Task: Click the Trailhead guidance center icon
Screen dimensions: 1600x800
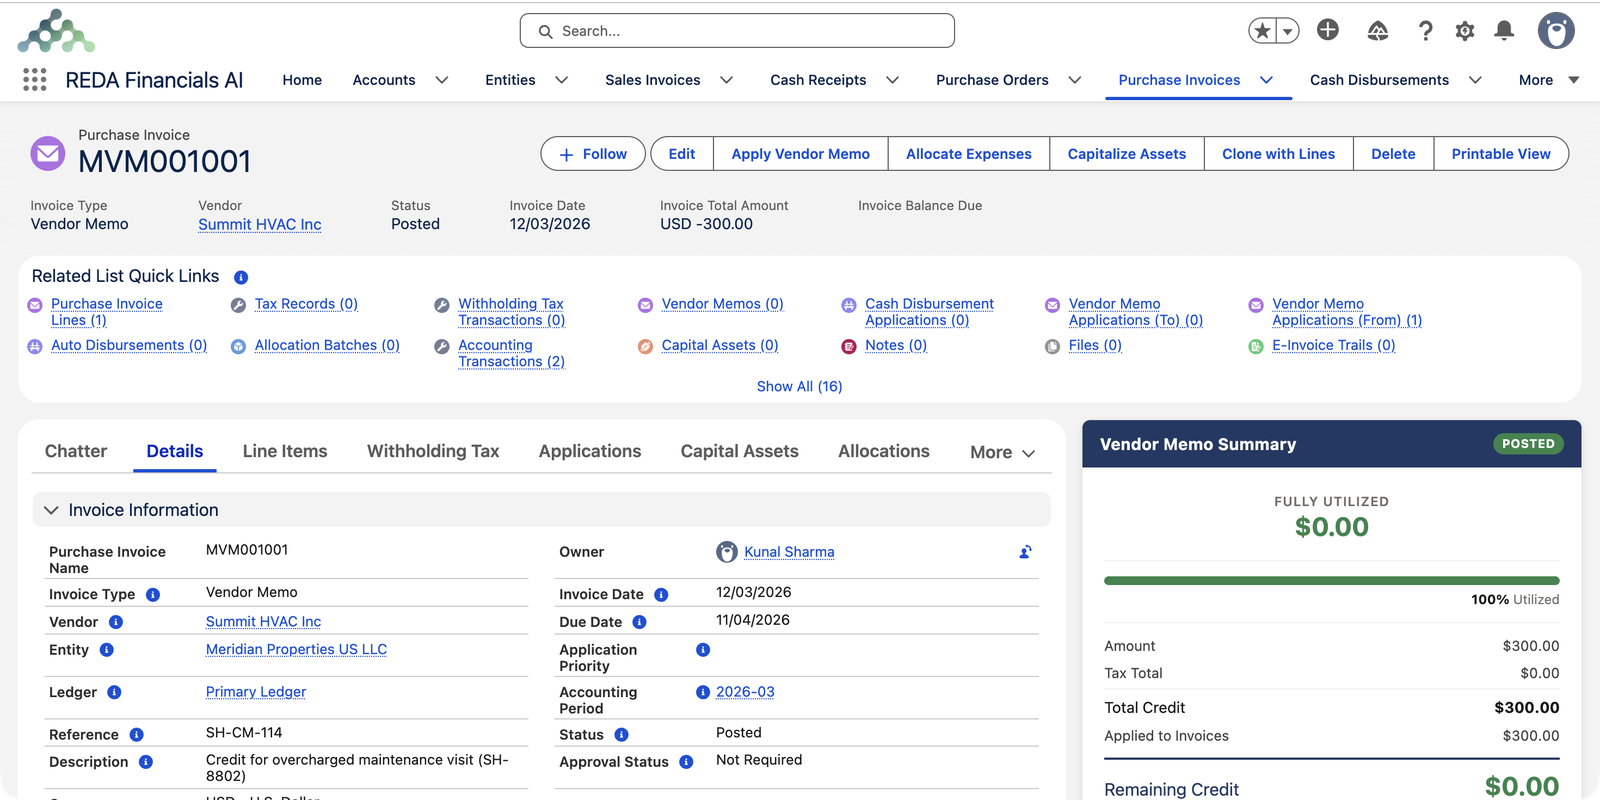Action: [x=1378, y=31]
